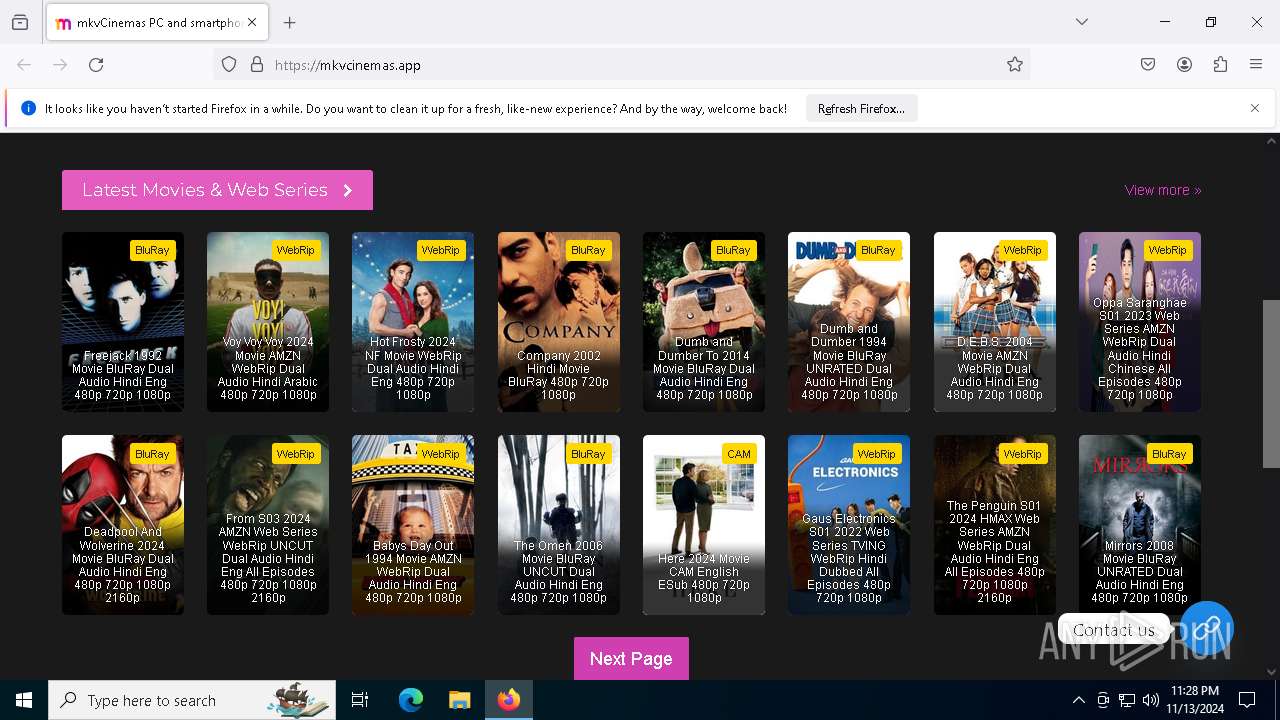Open Hot Frosty 2024 movie card
The width and height of the screenshot is (1280, 720).
tap(413, 322)
